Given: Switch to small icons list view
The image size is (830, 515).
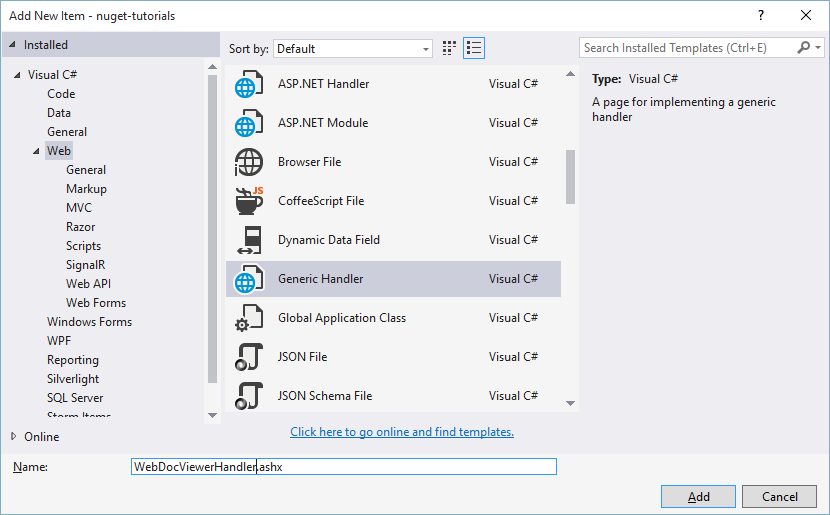Looking at the screenshot, I should tap(474, 48).
